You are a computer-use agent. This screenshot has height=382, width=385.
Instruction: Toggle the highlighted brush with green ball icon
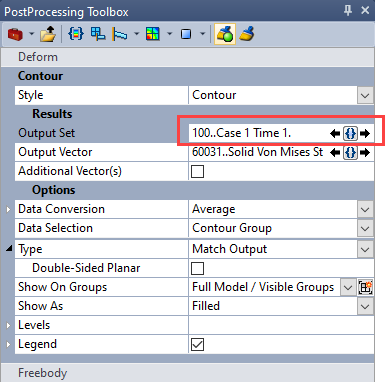point(225,34)
